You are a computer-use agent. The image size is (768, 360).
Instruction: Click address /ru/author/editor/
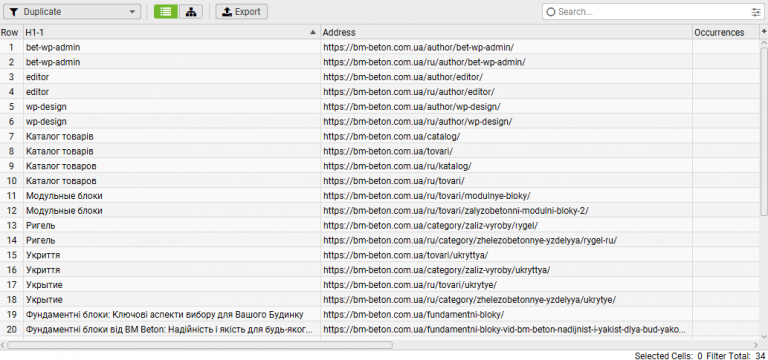coord(506,92)
